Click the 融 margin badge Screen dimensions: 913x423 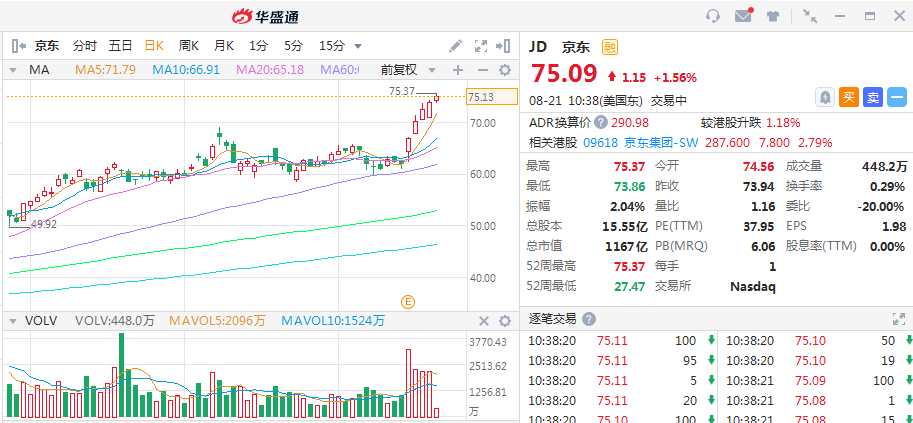[x=610, y=47]
